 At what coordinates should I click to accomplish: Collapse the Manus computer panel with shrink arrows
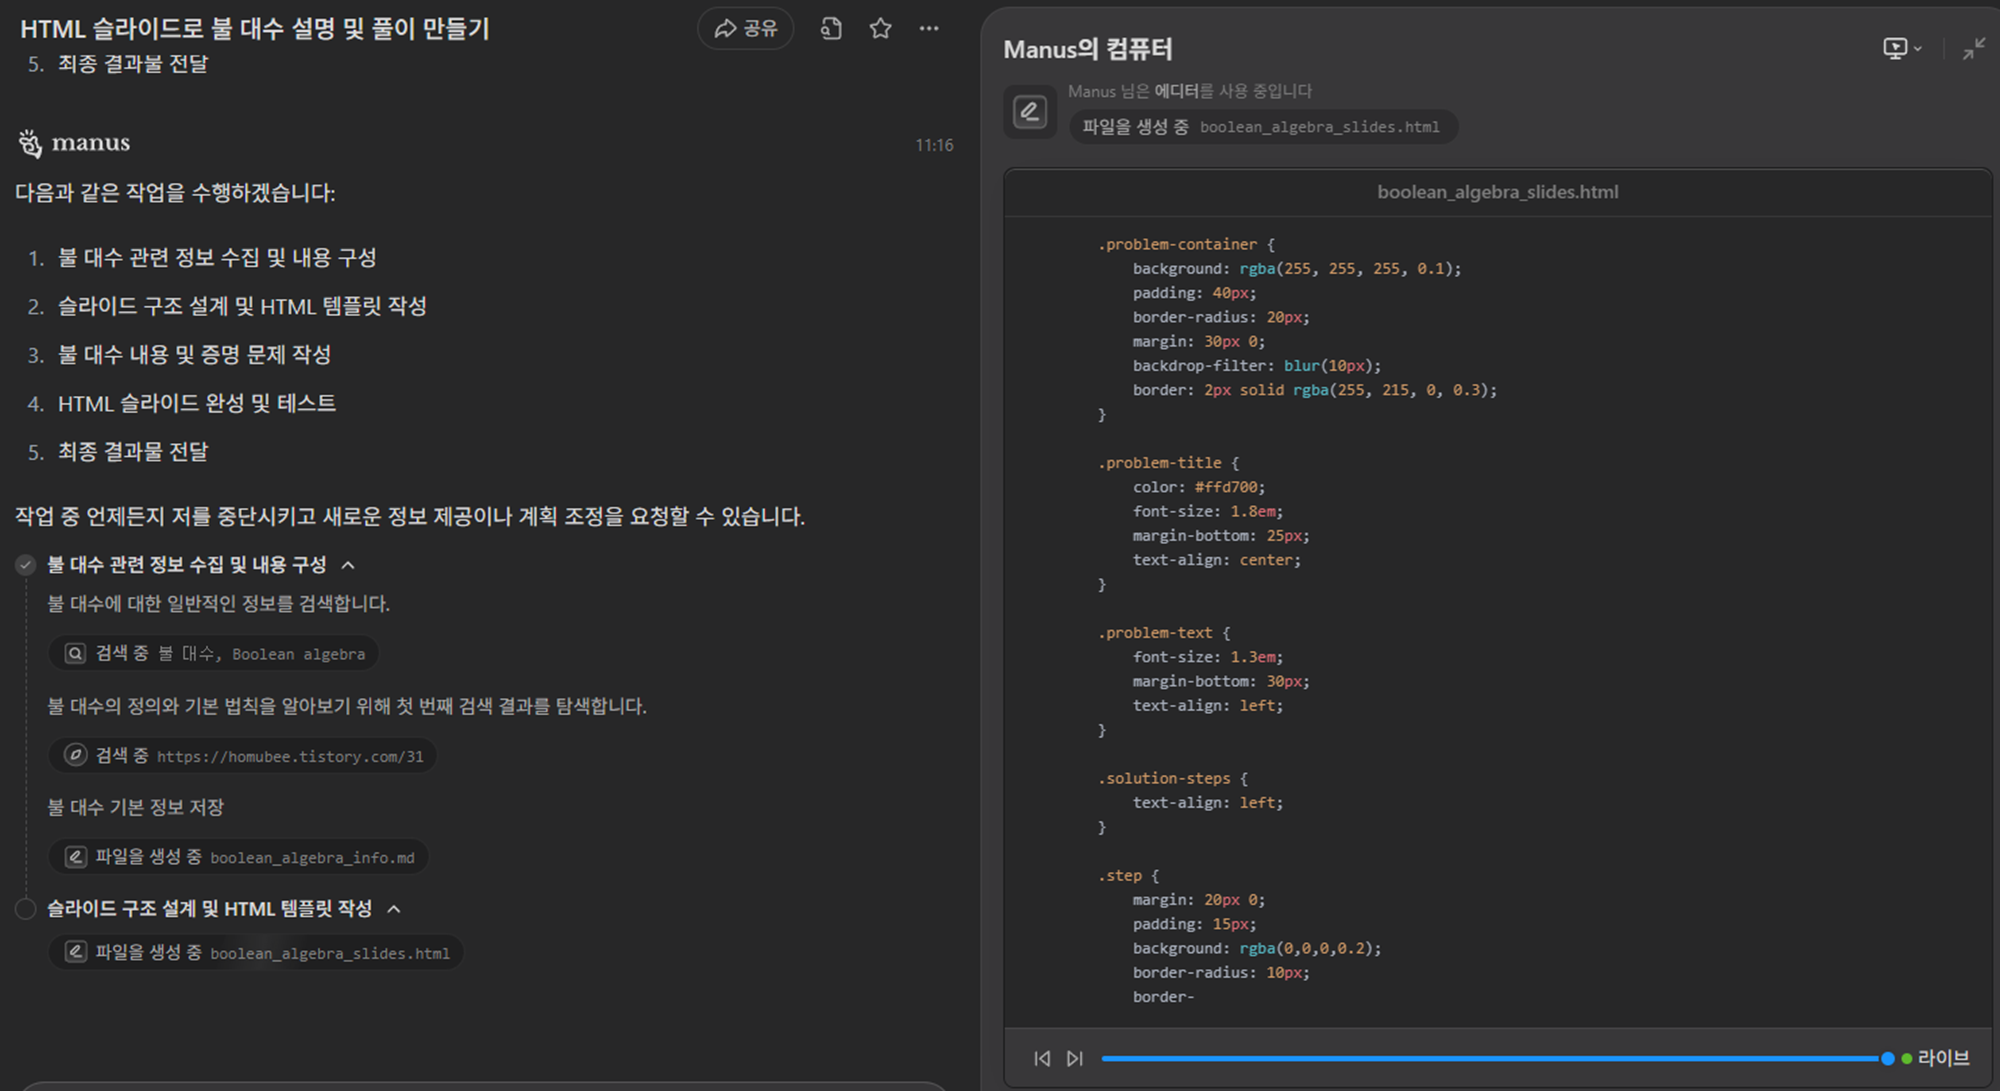click(x=1975, y=48)
